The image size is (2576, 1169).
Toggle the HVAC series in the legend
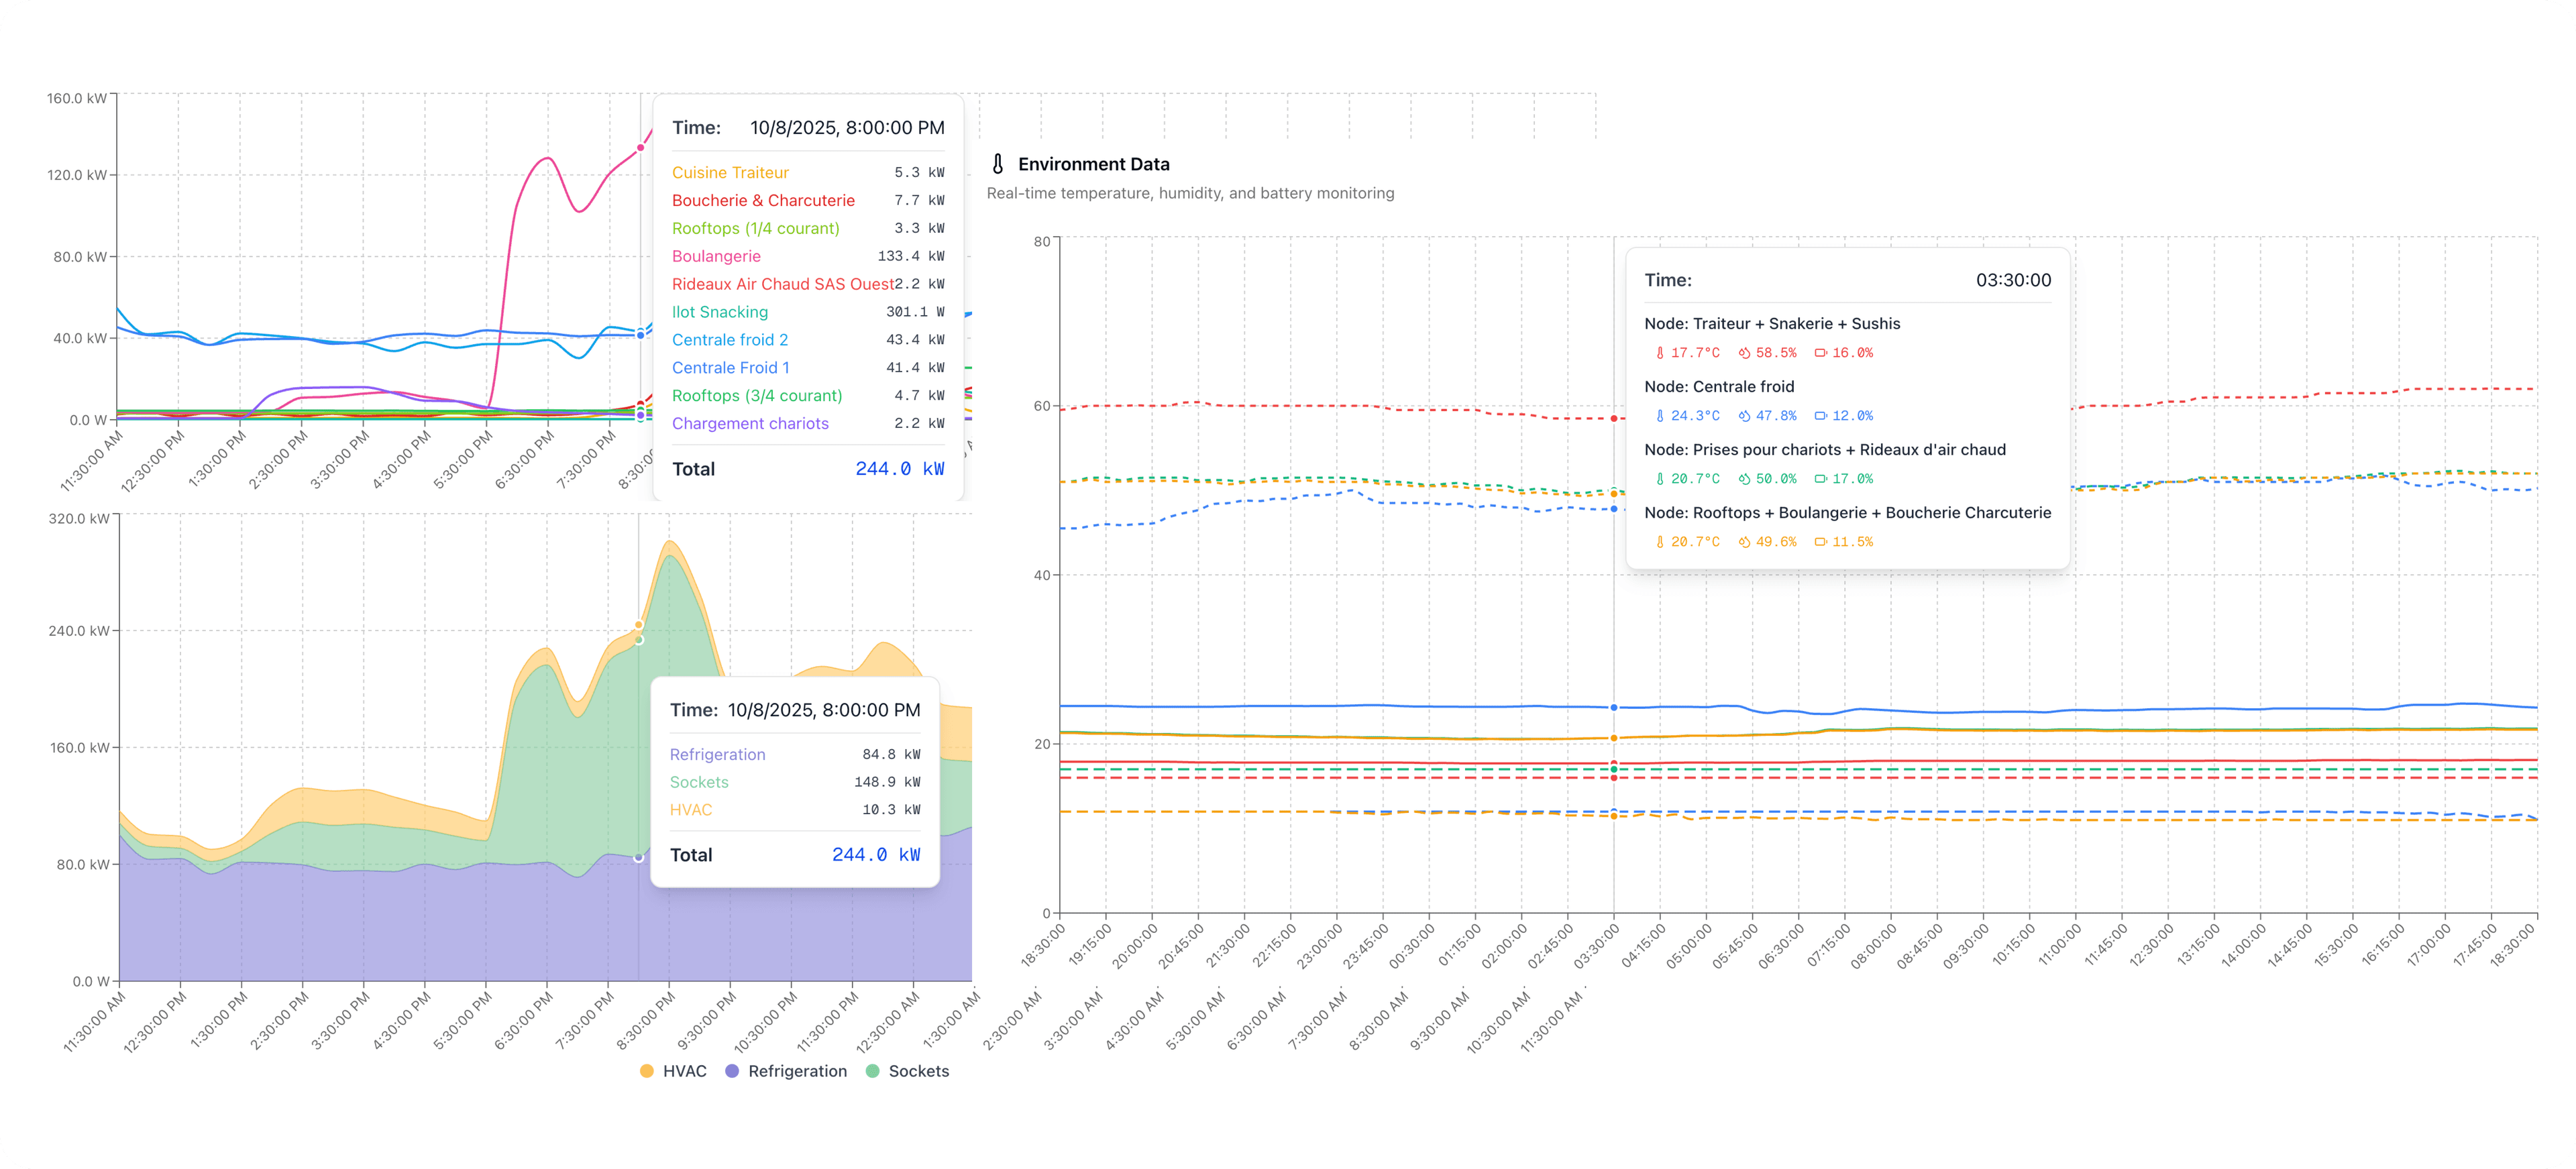click(x=684, y=1071)
